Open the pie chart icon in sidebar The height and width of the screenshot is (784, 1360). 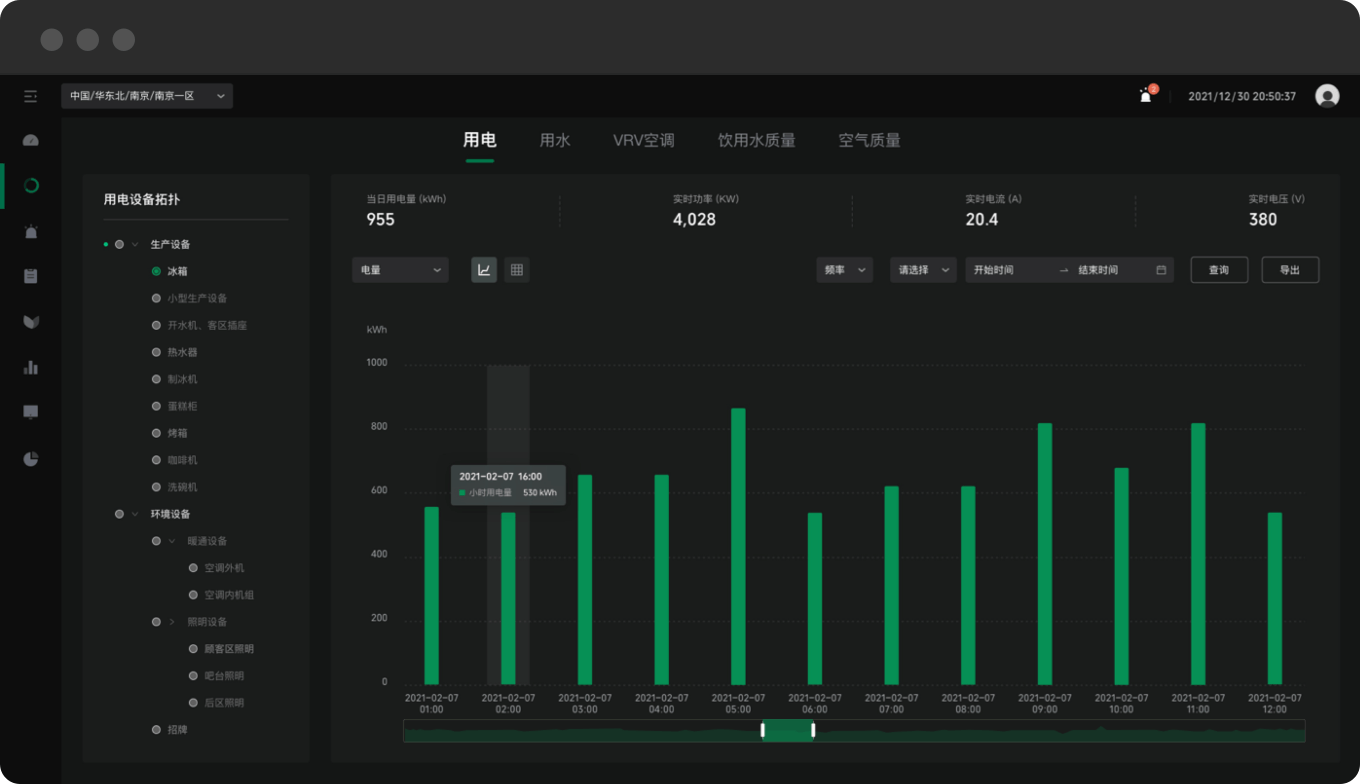31,459
